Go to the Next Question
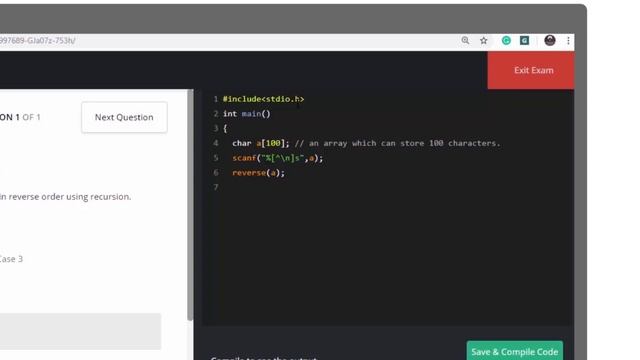 (x=124, y=117)
